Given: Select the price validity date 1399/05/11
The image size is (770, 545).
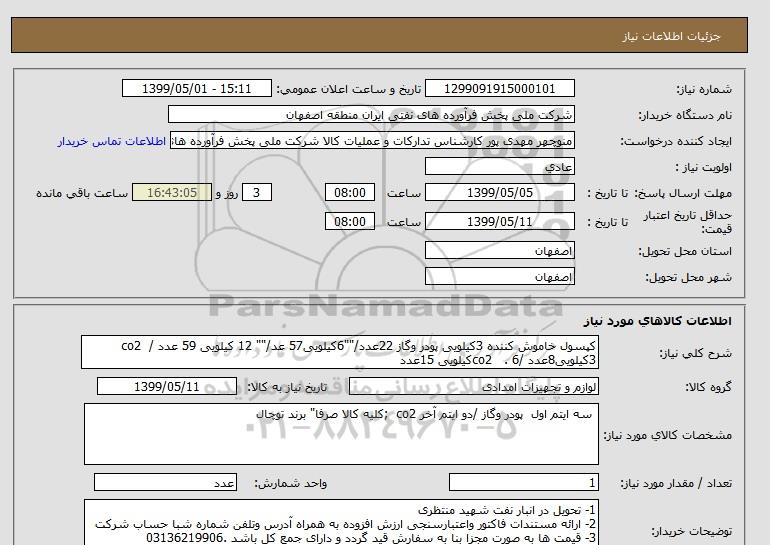Looking at the screenshot, I should tap(499, 221).
